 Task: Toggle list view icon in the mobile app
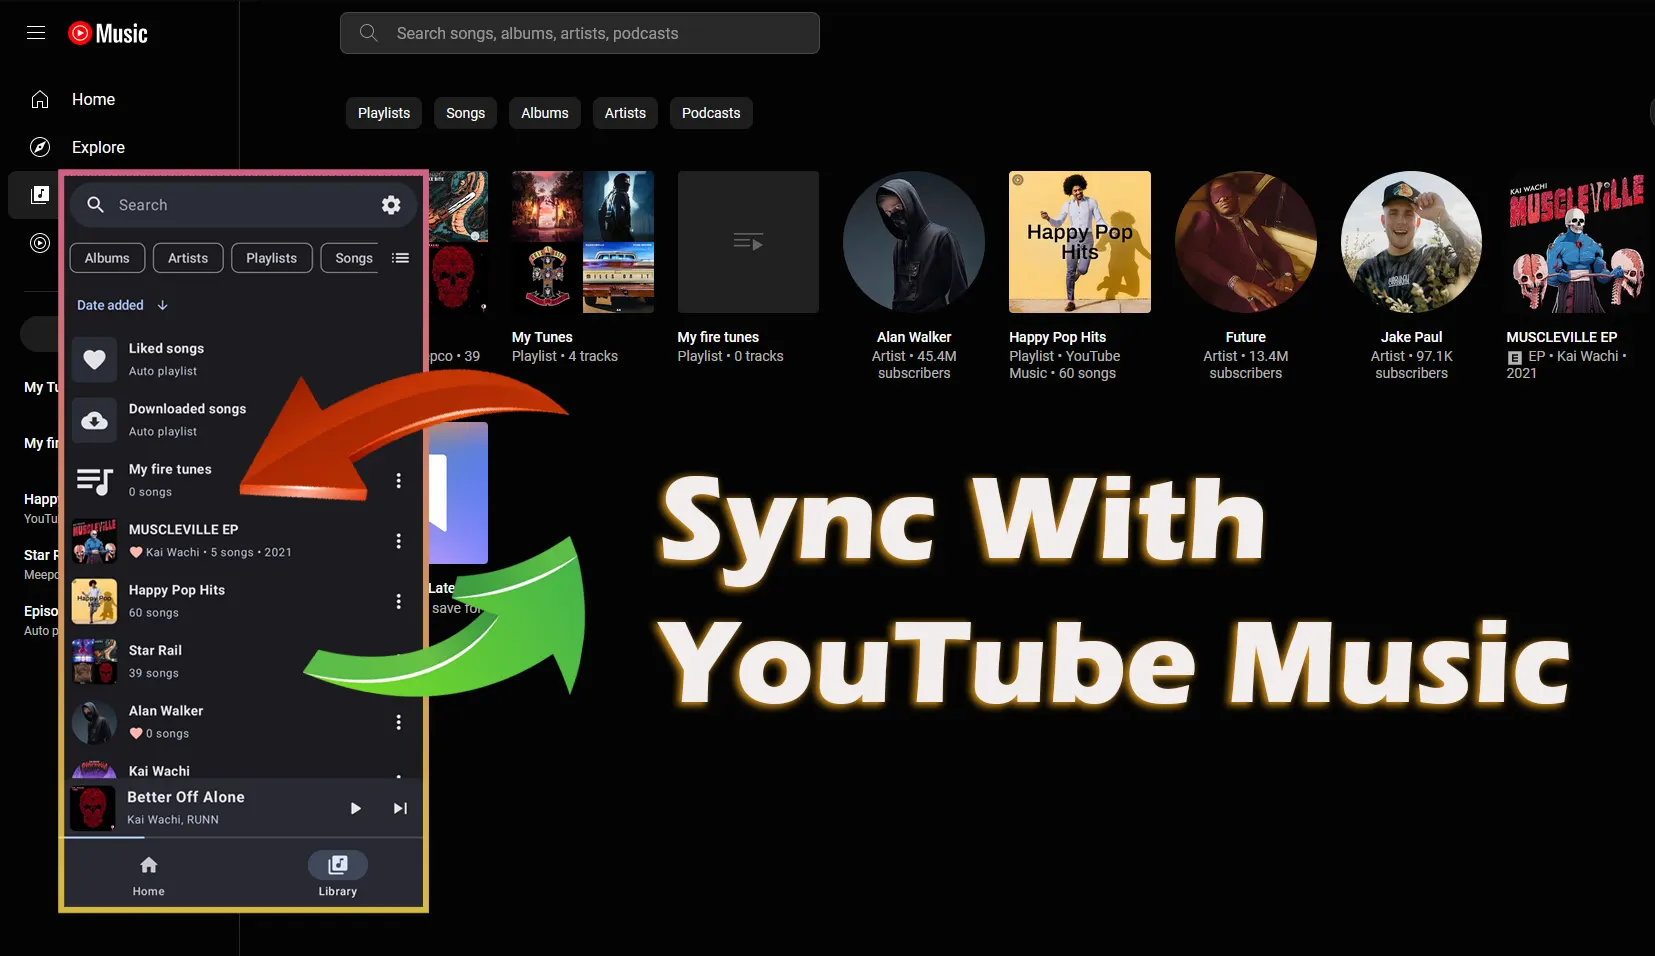[401, 258]
